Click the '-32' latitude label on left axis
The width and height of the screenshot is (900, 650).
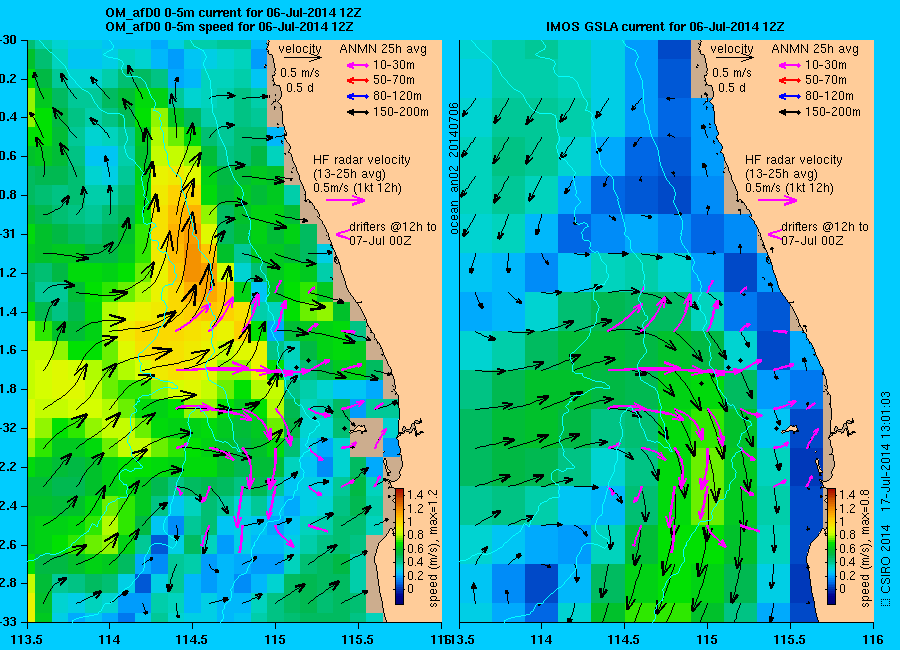coord(10,428)
